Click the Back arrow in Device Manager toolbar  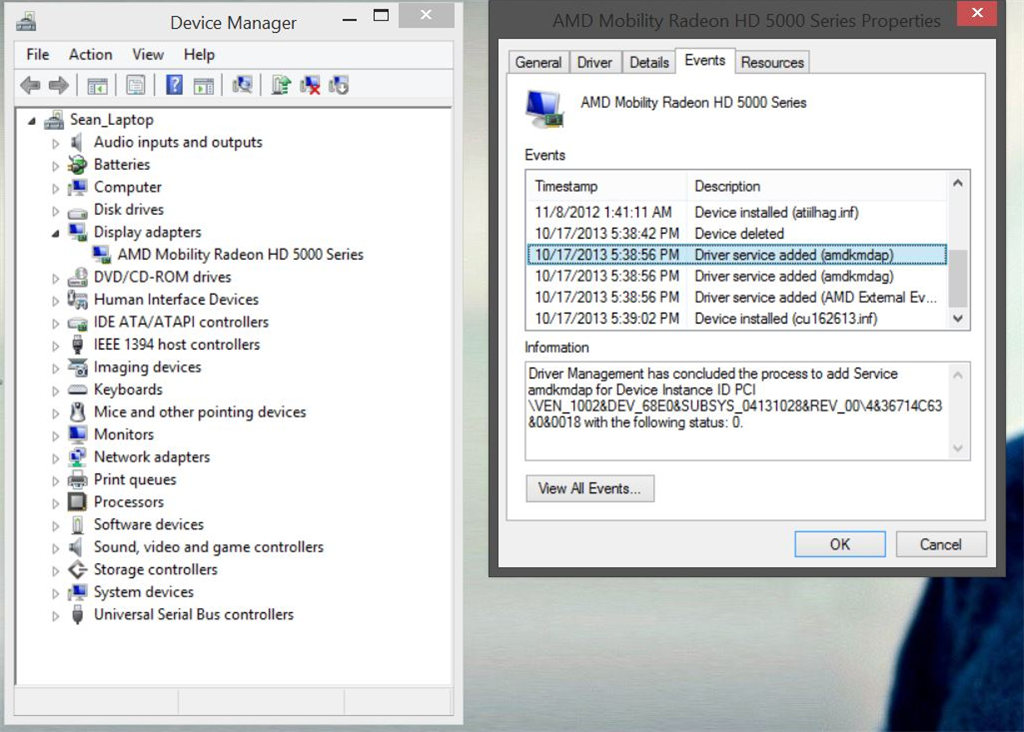[30, 85]
